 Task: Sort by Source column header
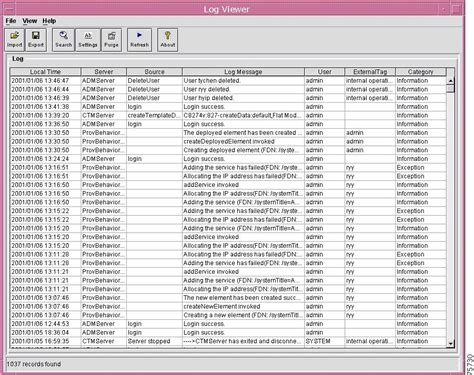click(154, 72)
